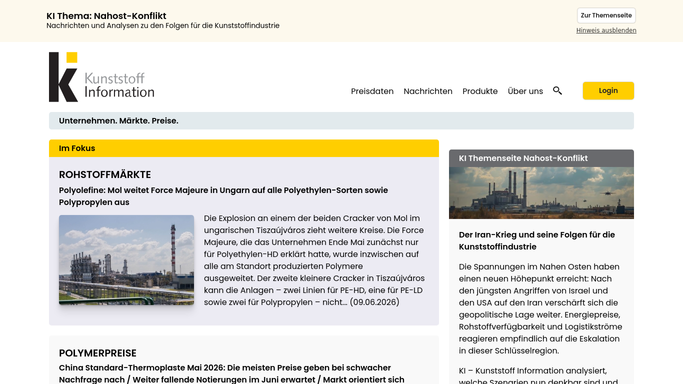Open Polyolefine Mol Force Majeure headline

[x=223, y=196]
